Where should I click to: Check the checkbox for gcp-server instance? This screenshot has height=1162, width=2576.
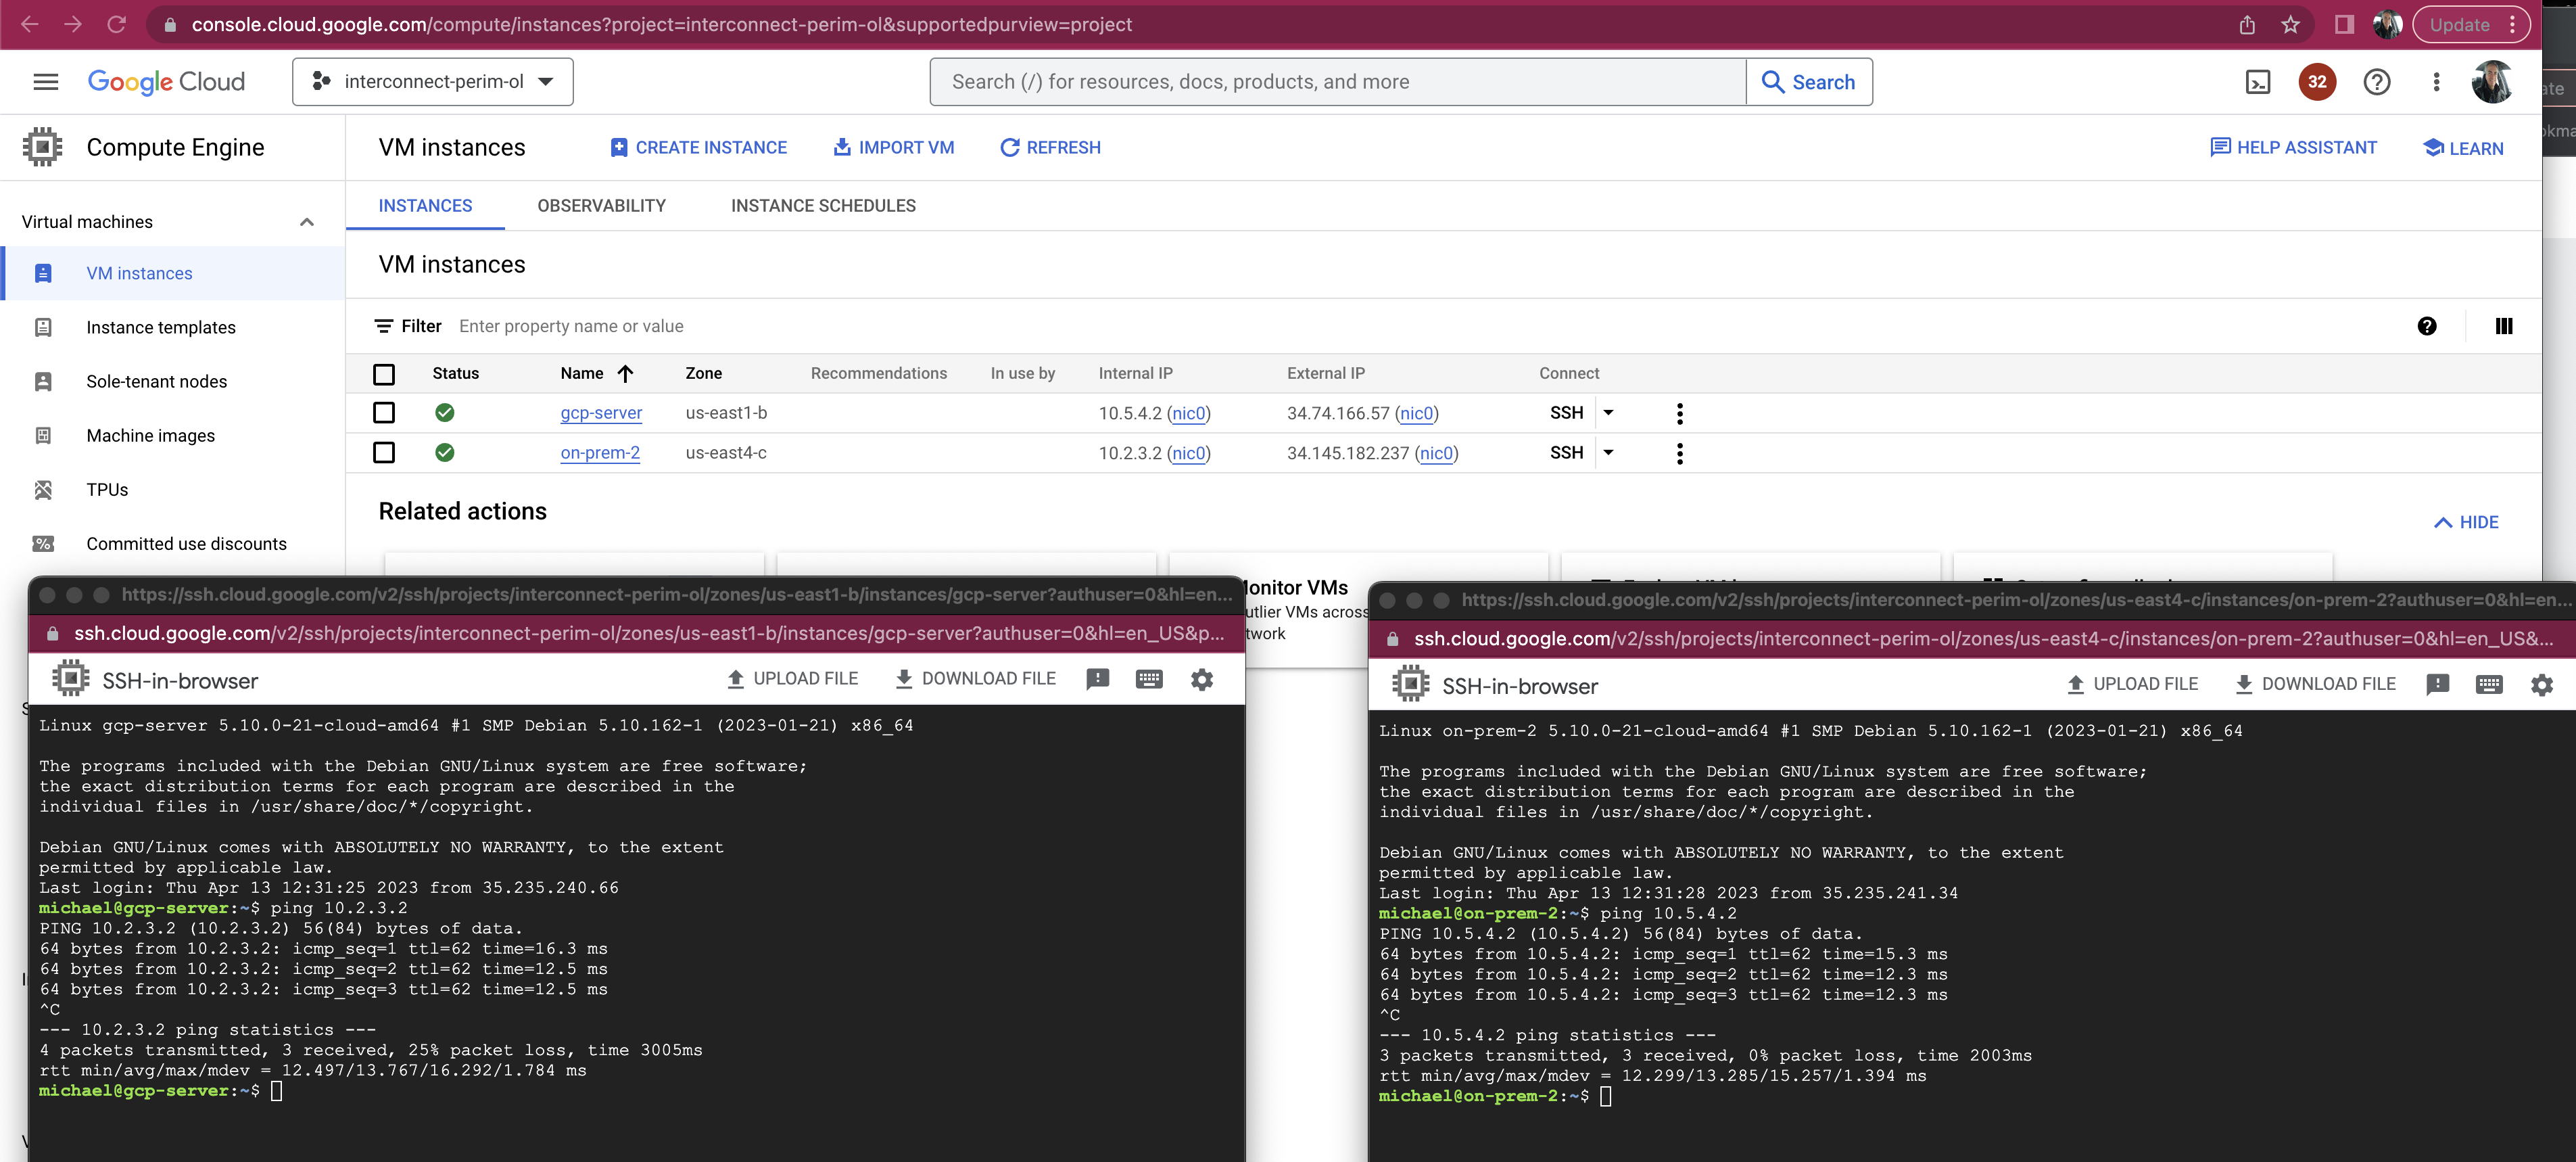click(384, 413)
